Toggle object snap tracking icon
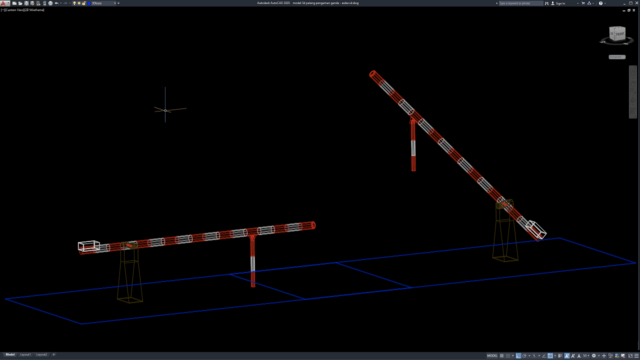Image resolution: width=640 pixels, height=360 pixels. click(544, 356)
